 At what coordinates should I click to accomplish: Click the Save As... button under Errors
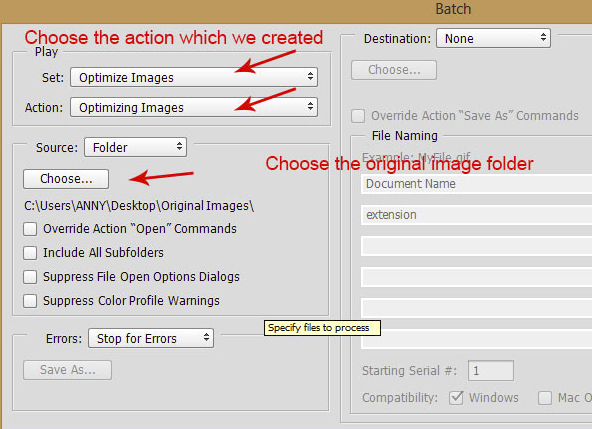pos(68,370)
